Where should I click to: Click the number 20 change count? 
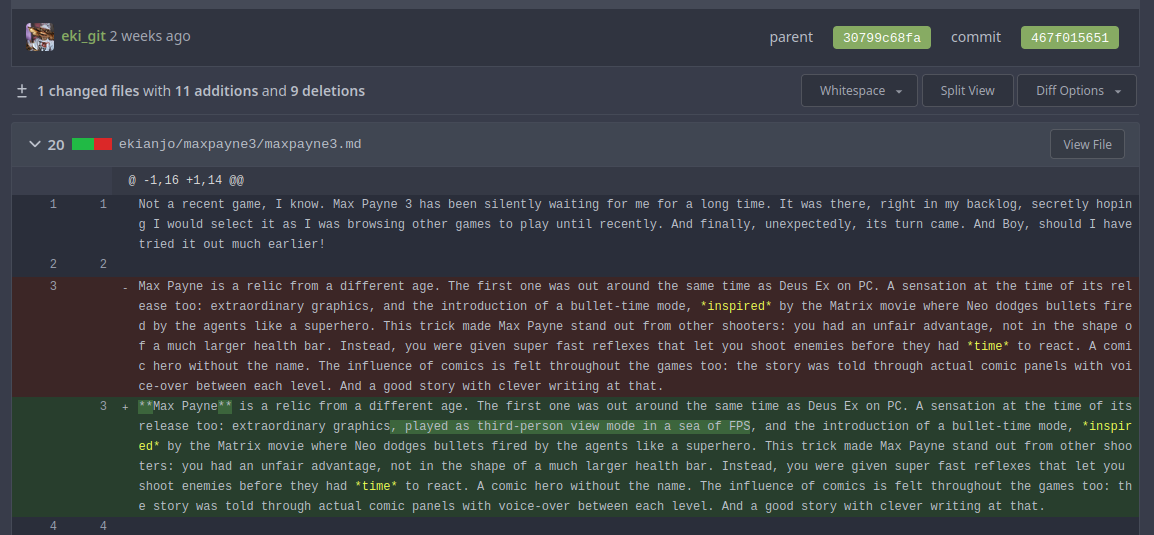[x=56, y=145]
